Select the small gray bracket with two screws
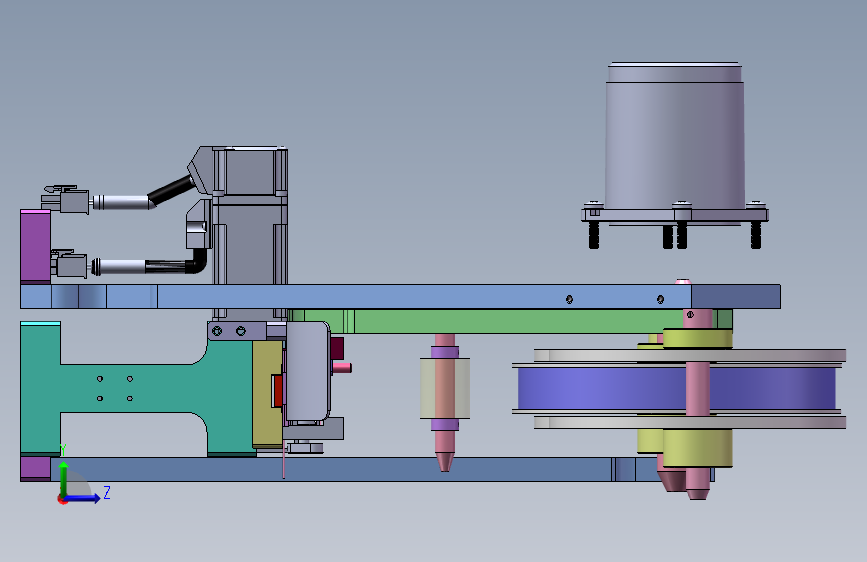Screen dimensions: 867x562 237,331
